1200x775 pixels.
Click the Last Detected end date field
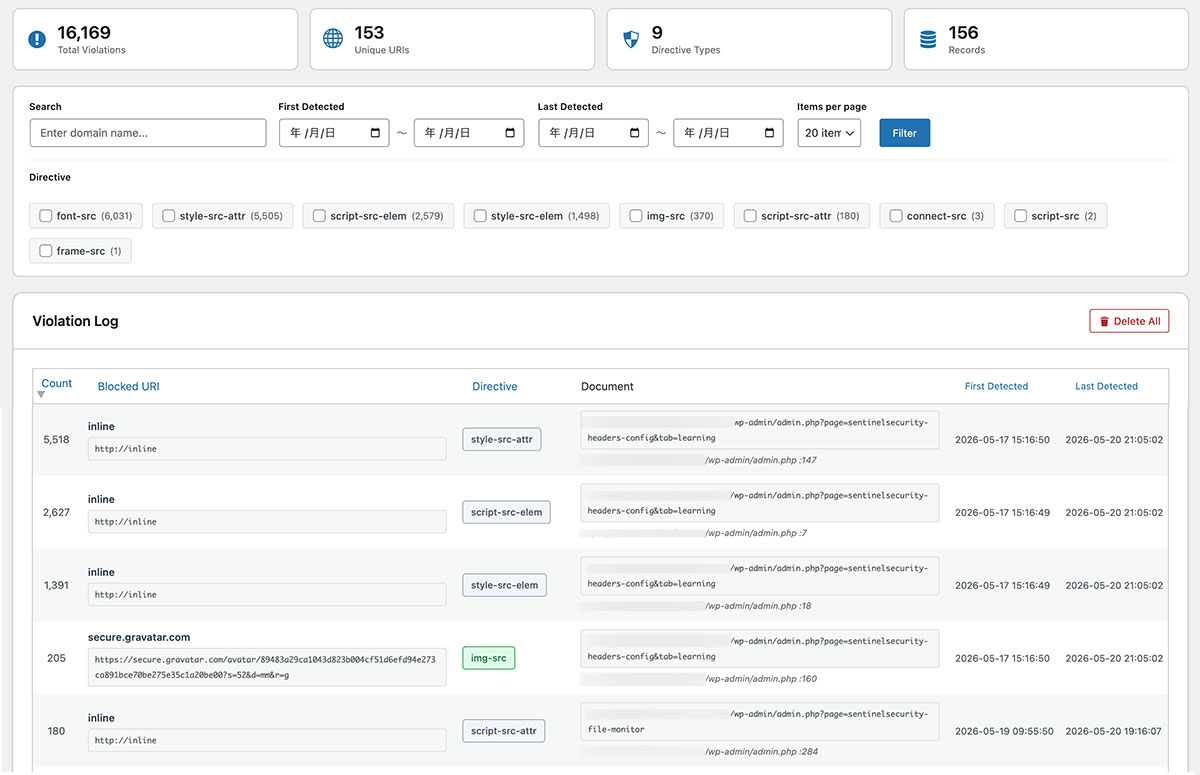[728, 133]
